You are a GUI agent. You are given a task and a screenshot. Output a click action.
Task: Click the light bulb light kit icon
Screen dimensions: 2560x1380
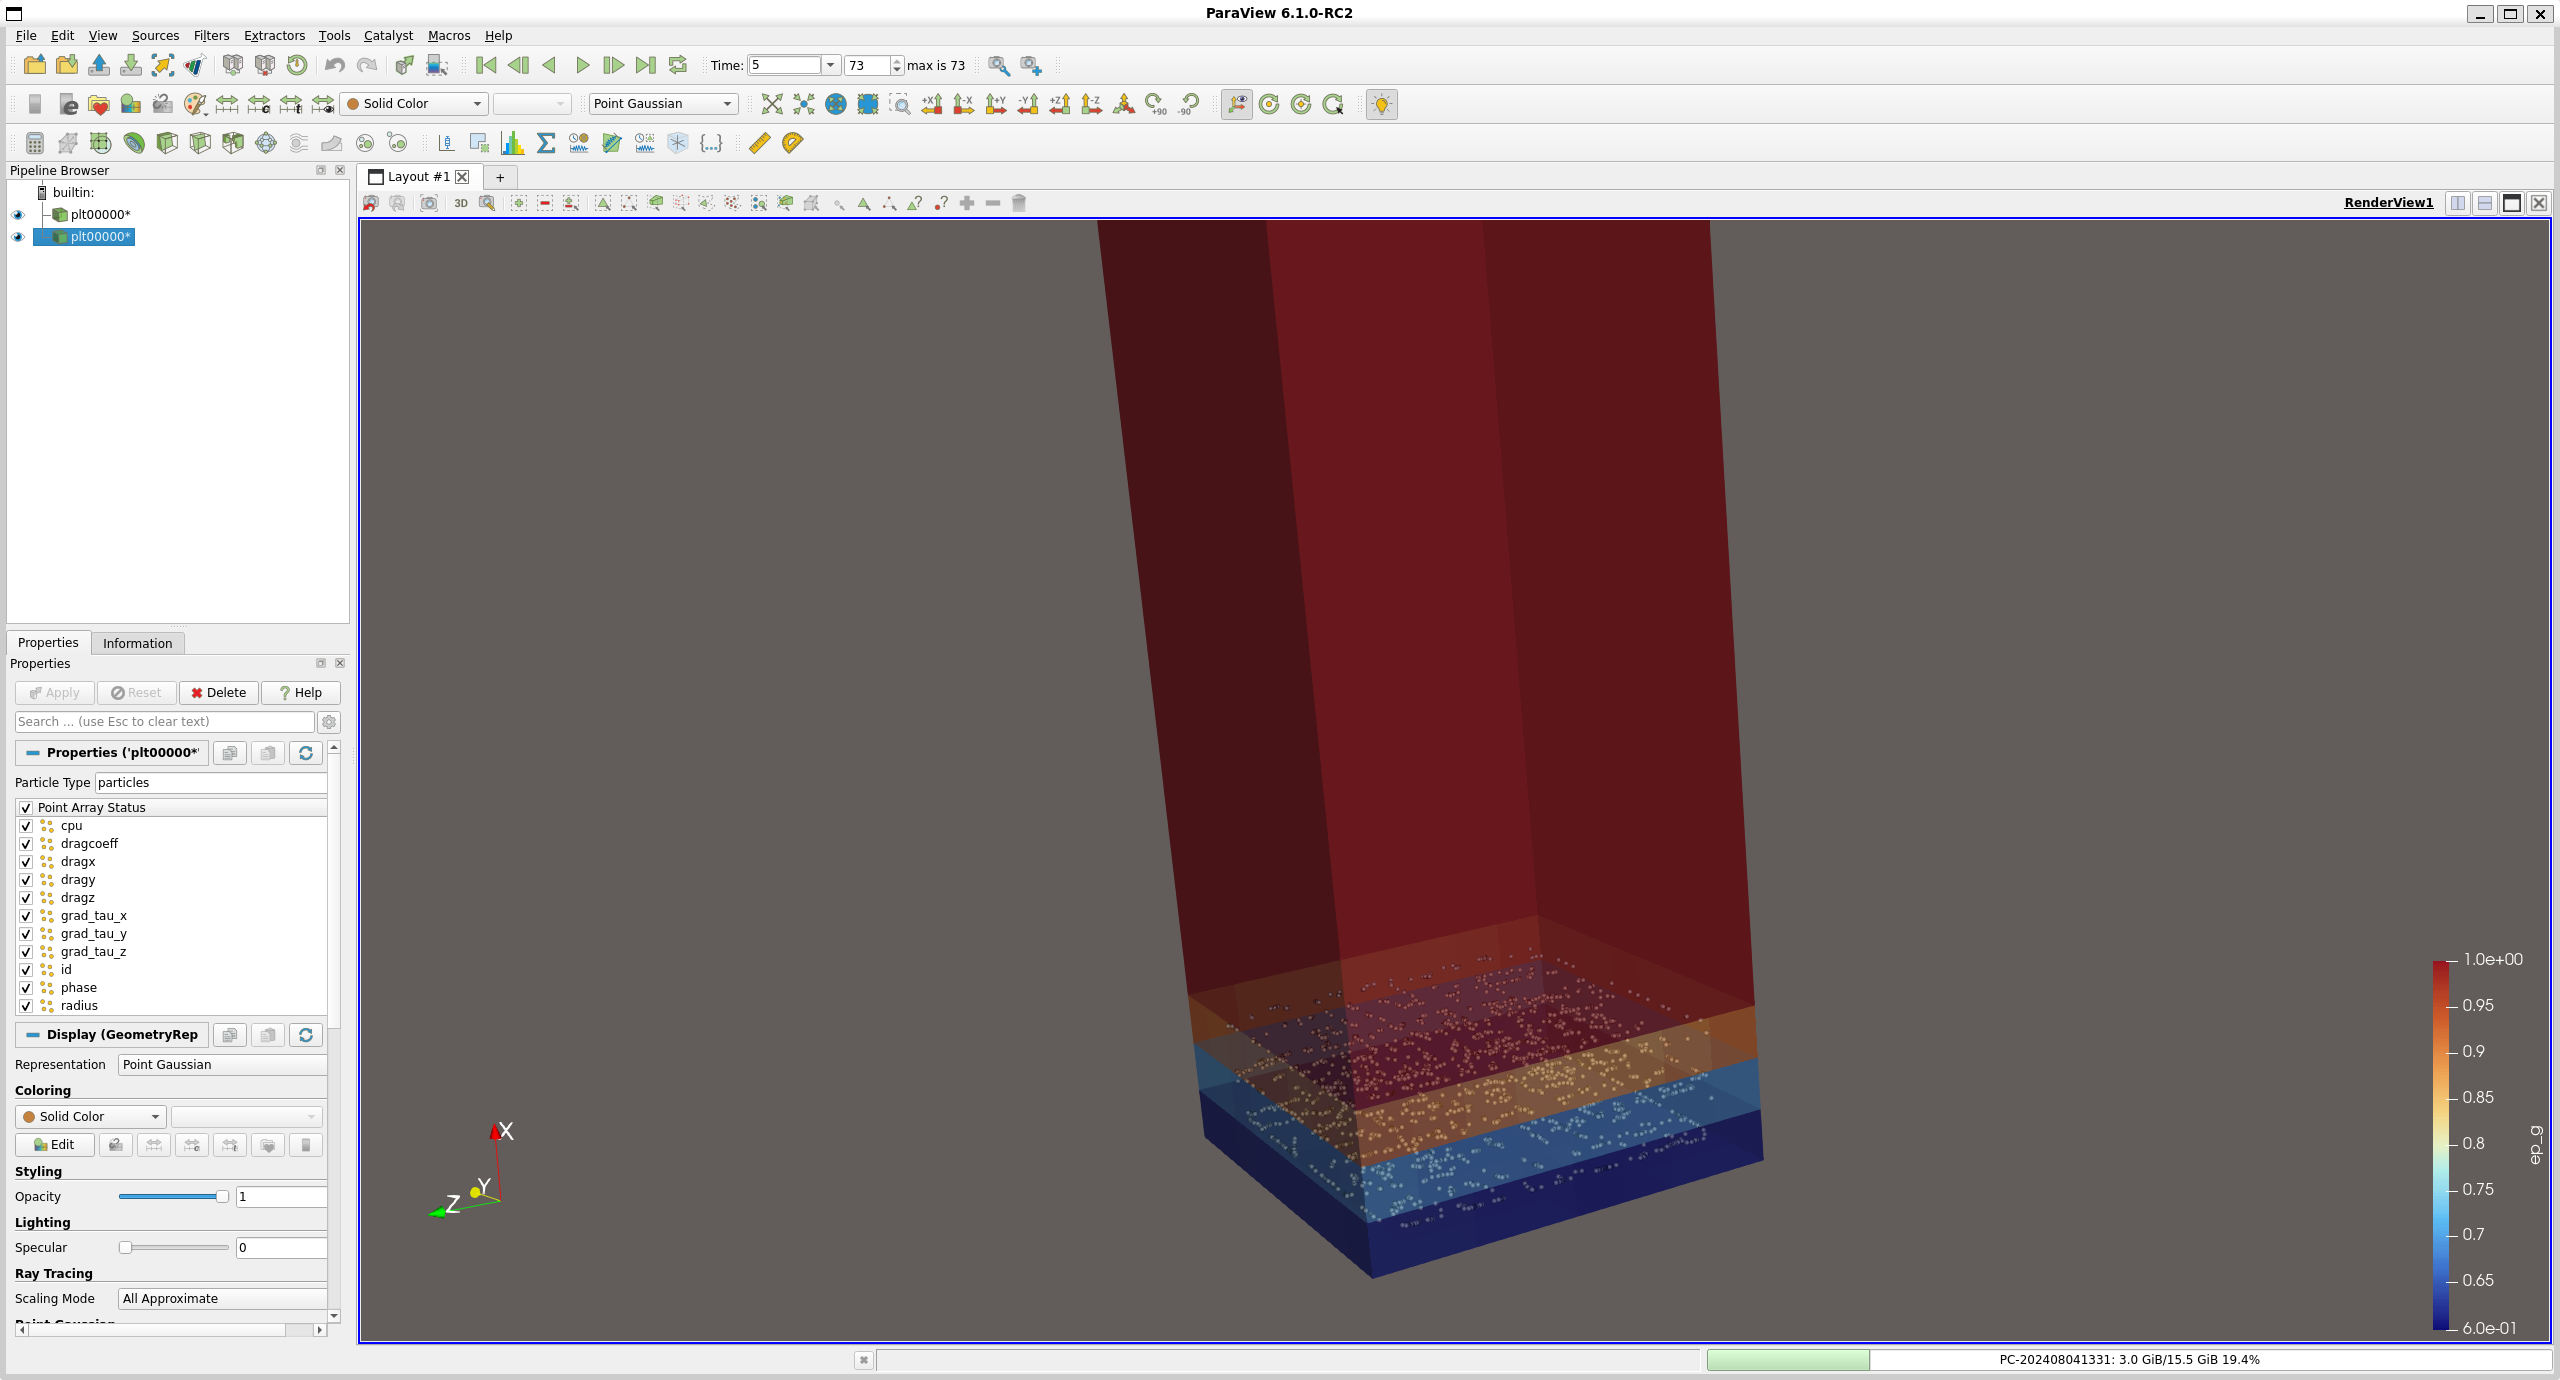coord(1381,104)
